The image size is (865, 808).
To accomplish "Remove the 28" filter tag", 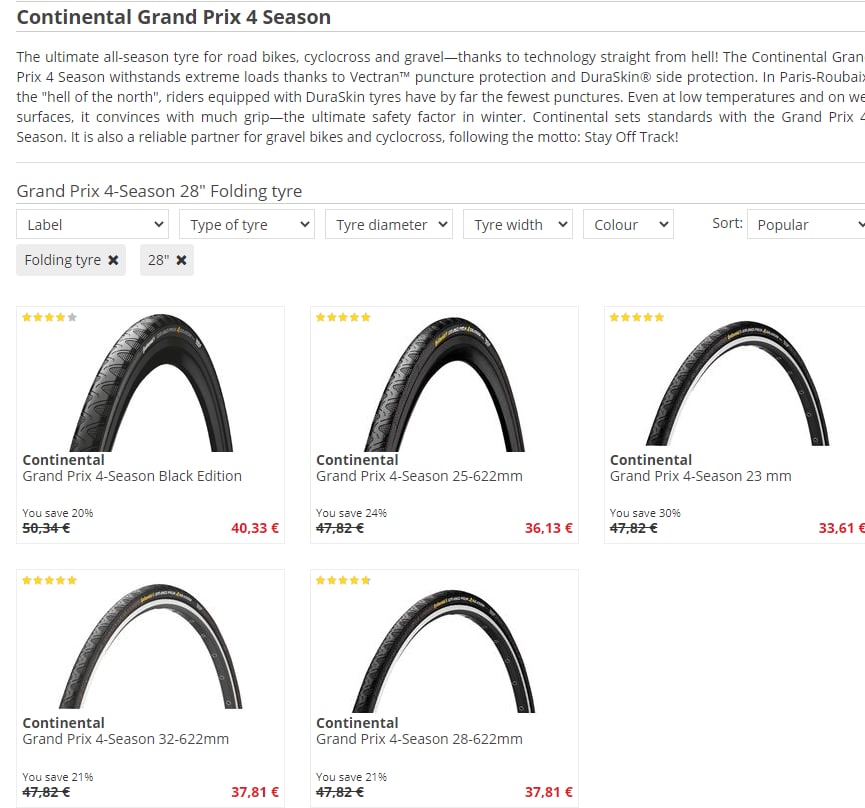I will [x=181, y=260].
